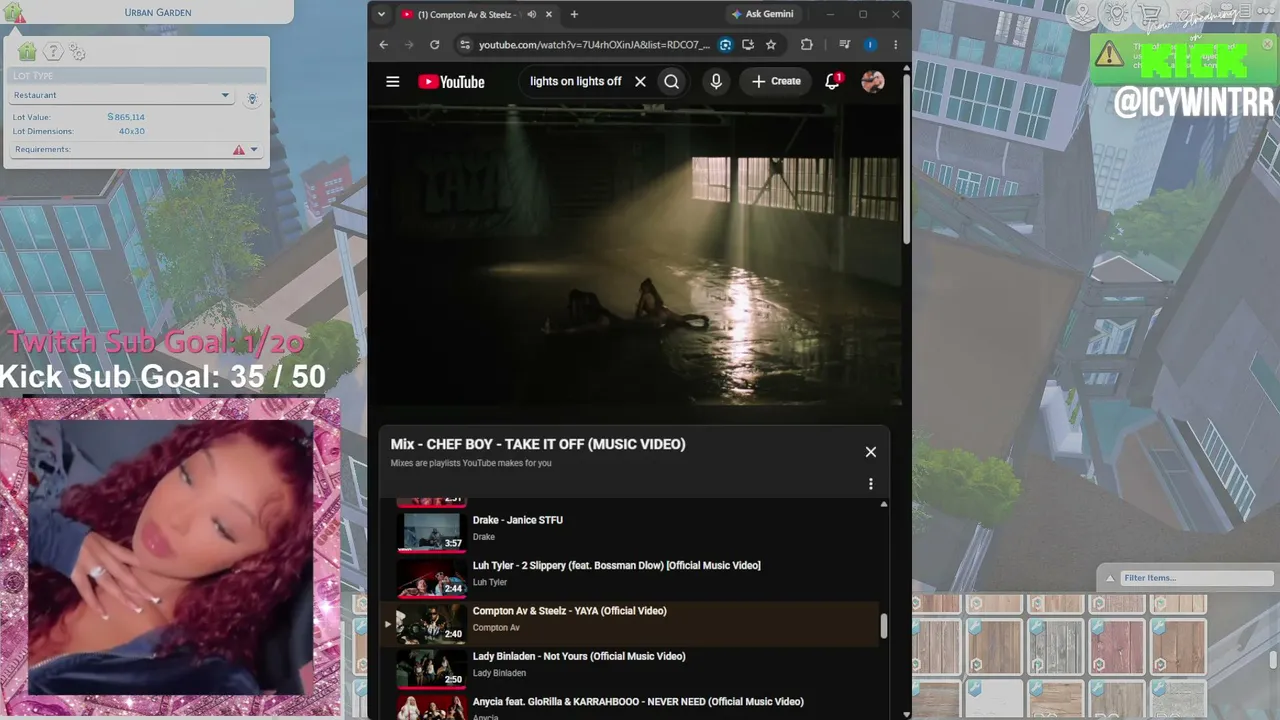Focus the YouTube search box

(576, 82)
